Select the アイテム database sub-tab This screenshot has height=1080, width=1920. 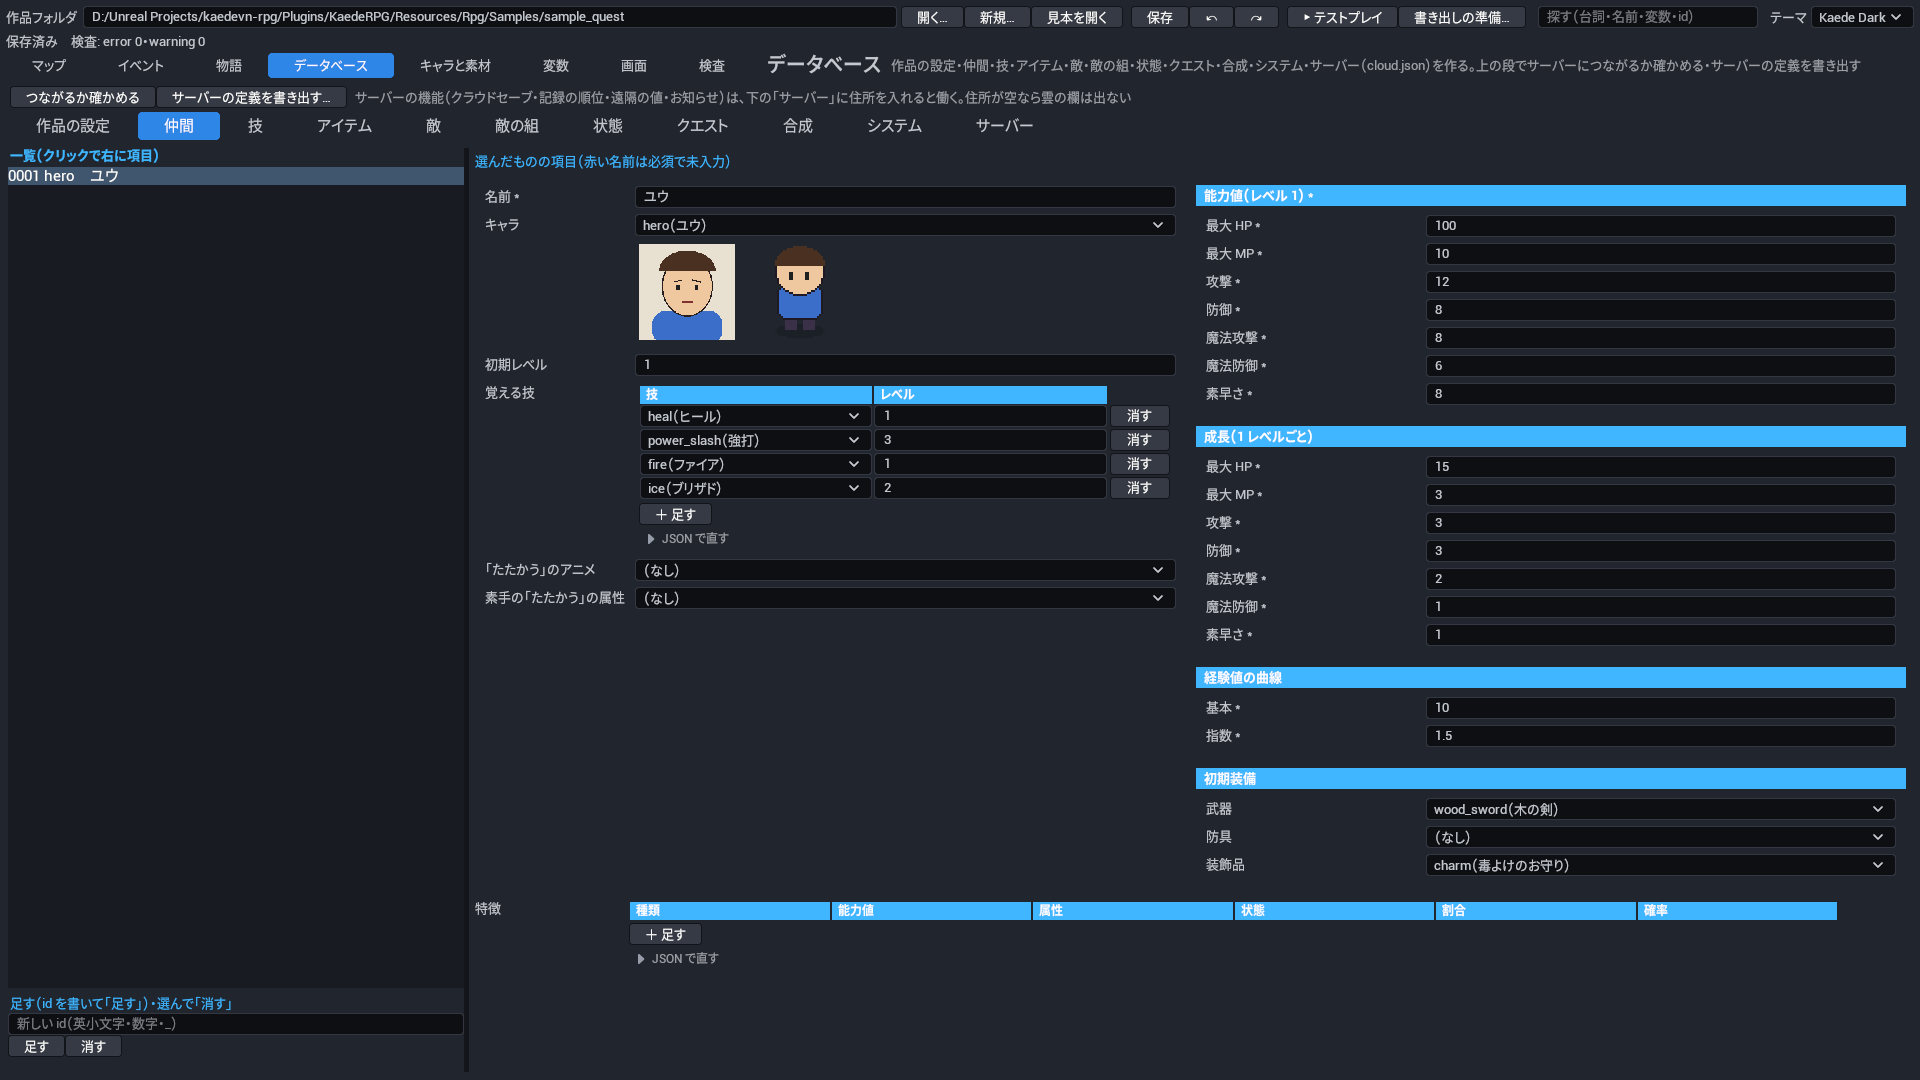tap(344, 126)
